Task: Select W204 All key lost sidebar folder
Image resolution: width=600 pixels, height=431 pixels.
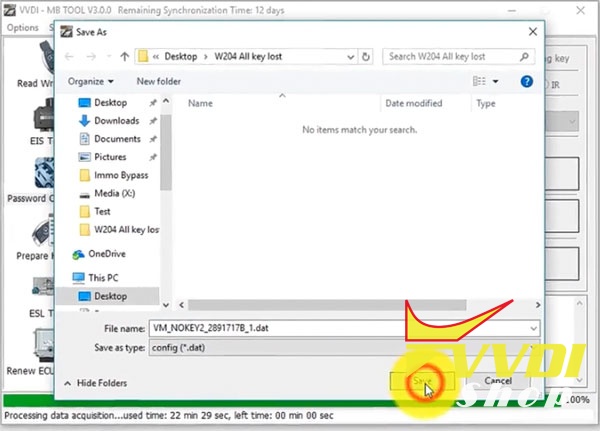Action: click(x=126, y=229)
